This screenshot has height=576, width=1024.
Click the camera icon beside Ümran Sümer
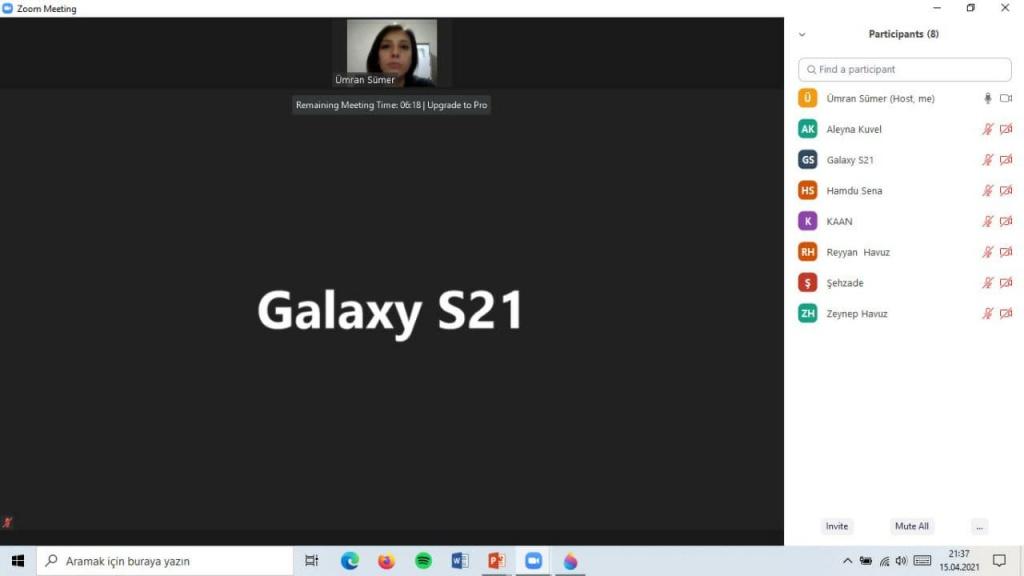point(1006,99)
